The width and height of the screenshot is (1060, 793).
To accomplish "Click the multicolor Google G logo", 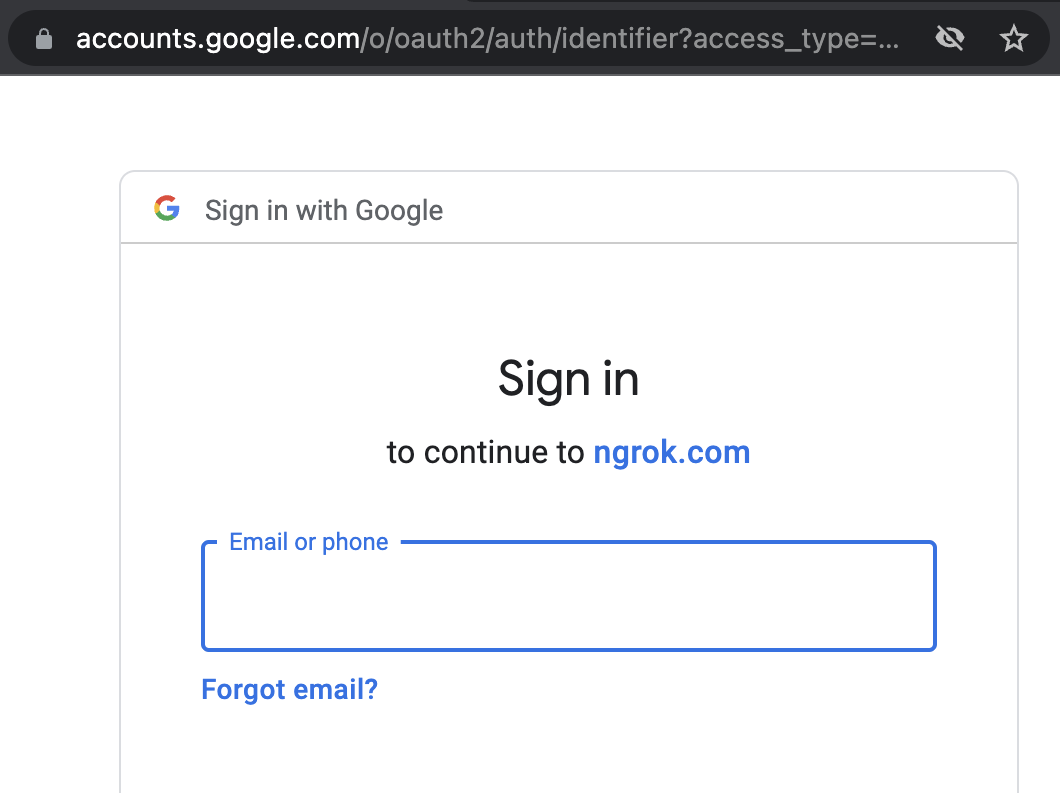I will coord(167,208).
